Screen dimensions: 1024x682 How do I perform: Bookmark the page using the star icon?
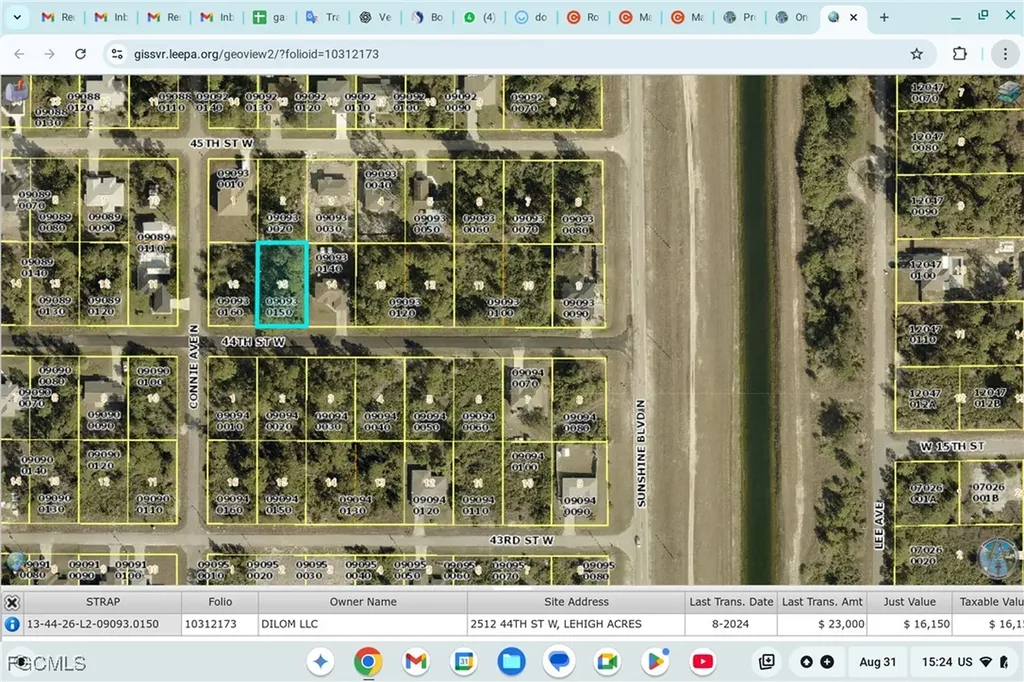tap(917, 54)
